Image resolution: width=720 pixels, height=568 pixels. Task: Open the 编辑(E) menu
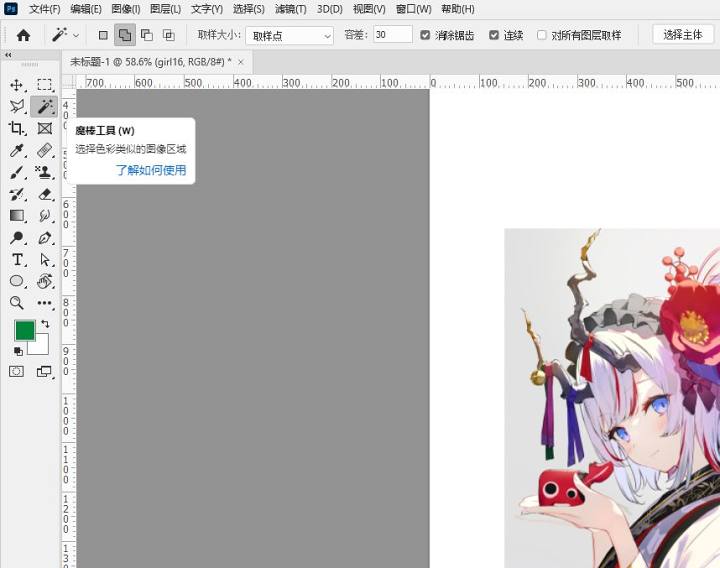[86, 9]
